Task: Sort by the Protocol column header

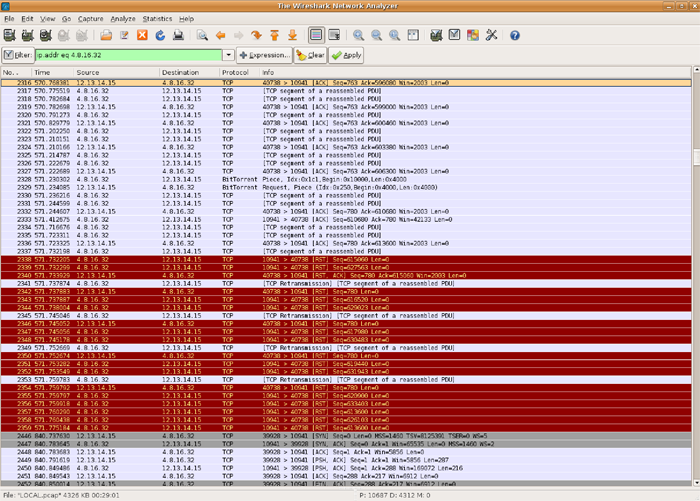Action: coord(236,73)
